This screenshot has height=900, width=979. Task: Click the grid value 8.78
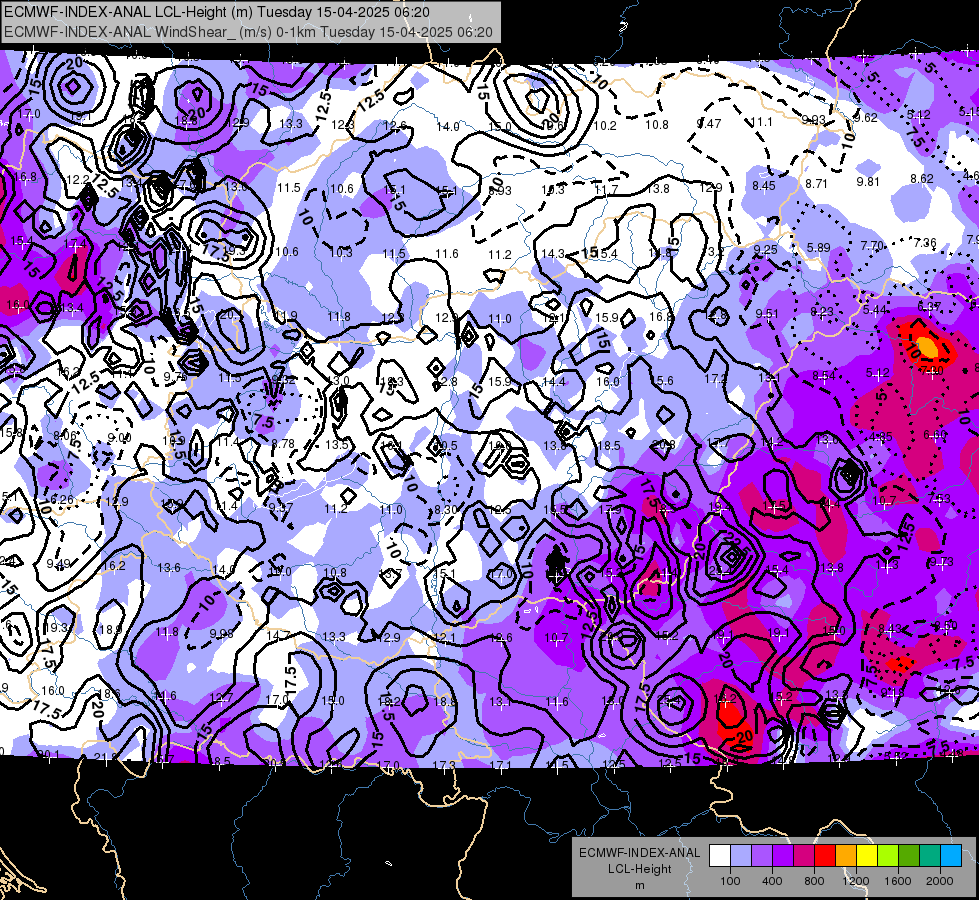coord(283,443)
